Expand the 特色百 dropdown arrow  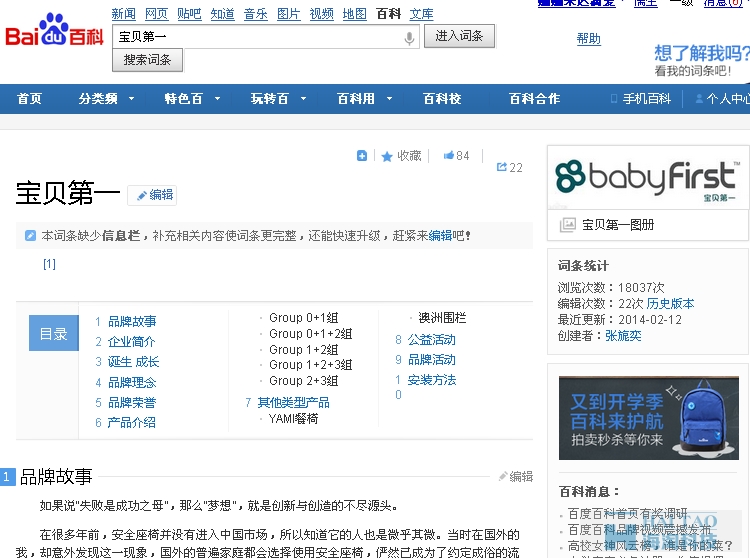(217, 99)
